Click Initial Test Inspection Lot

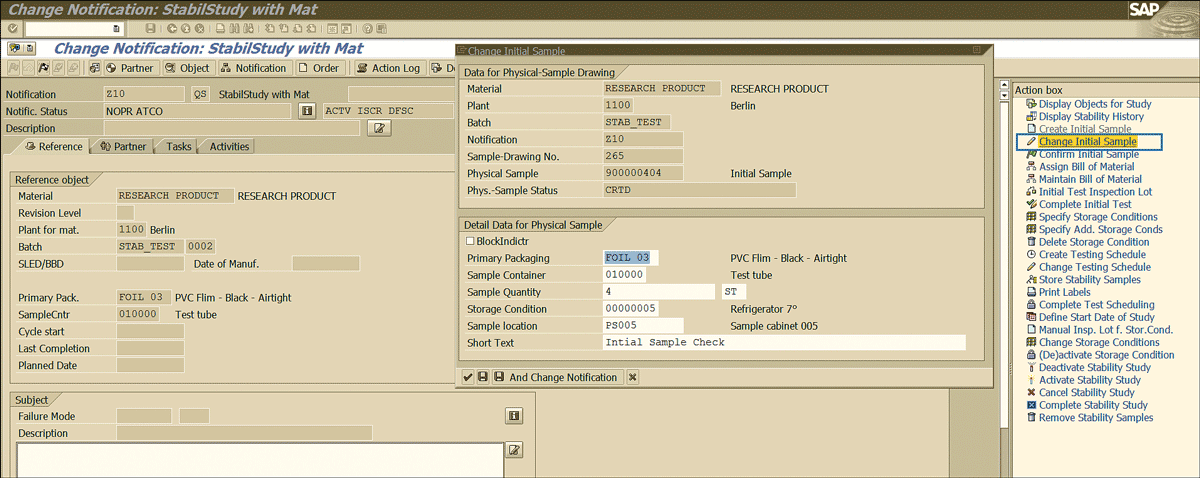click(x=1095, y=192)
